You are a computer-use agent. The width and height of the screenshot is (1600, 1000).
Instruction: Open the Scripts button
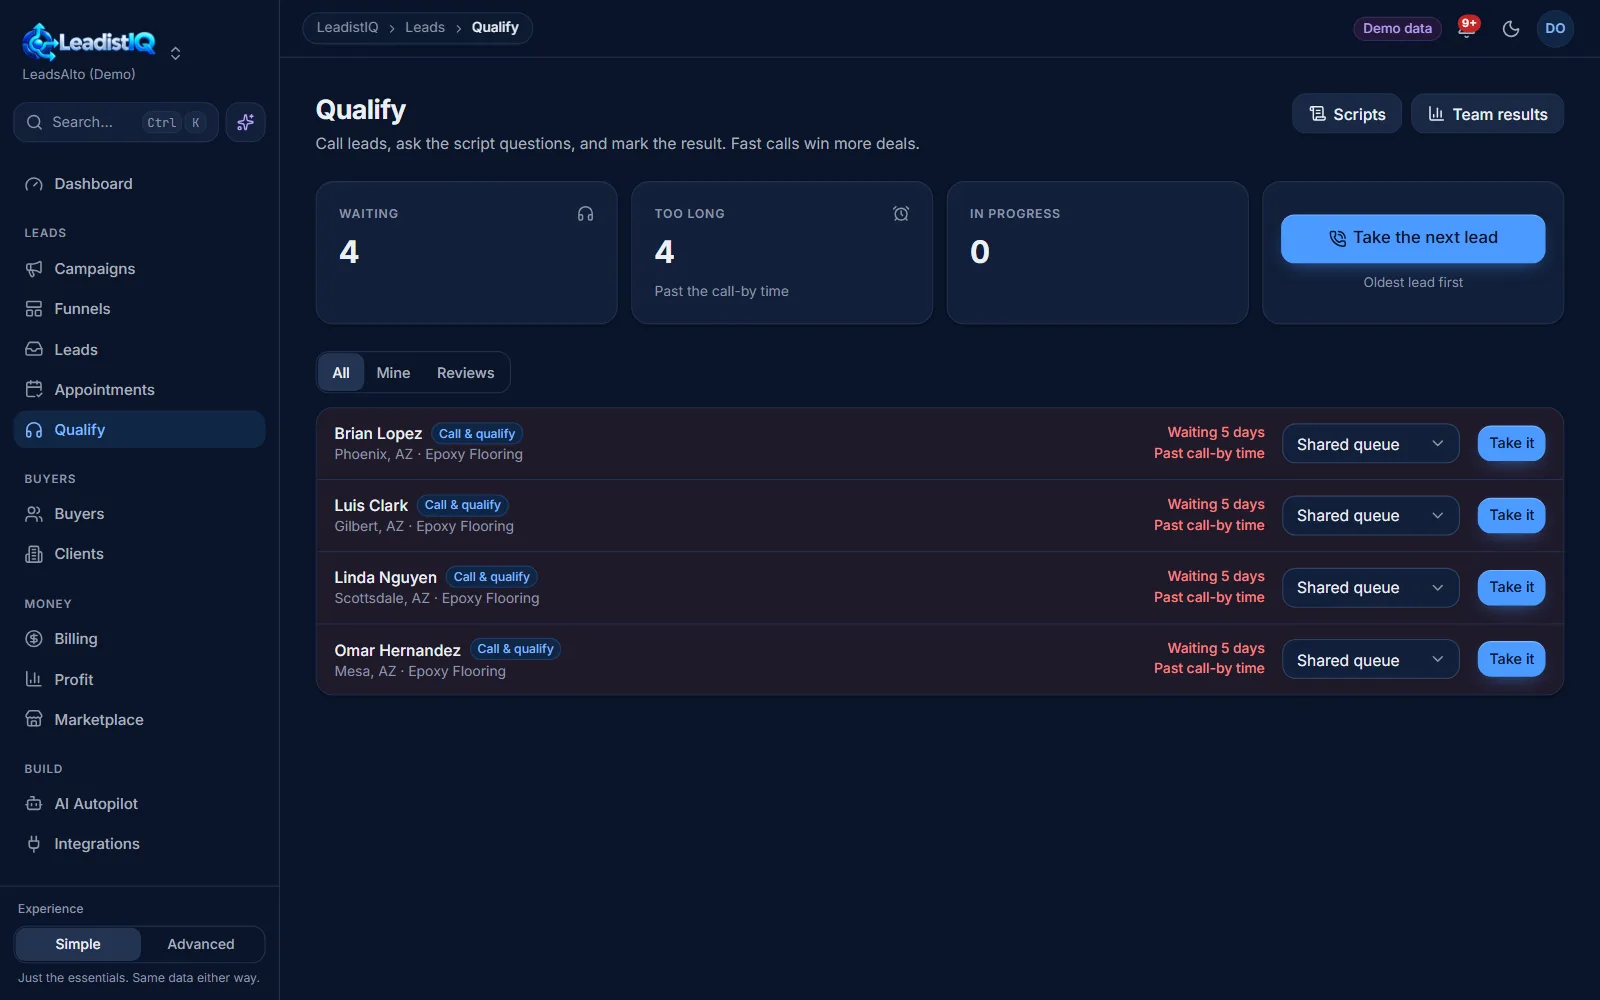click(x=1347, y=114)
